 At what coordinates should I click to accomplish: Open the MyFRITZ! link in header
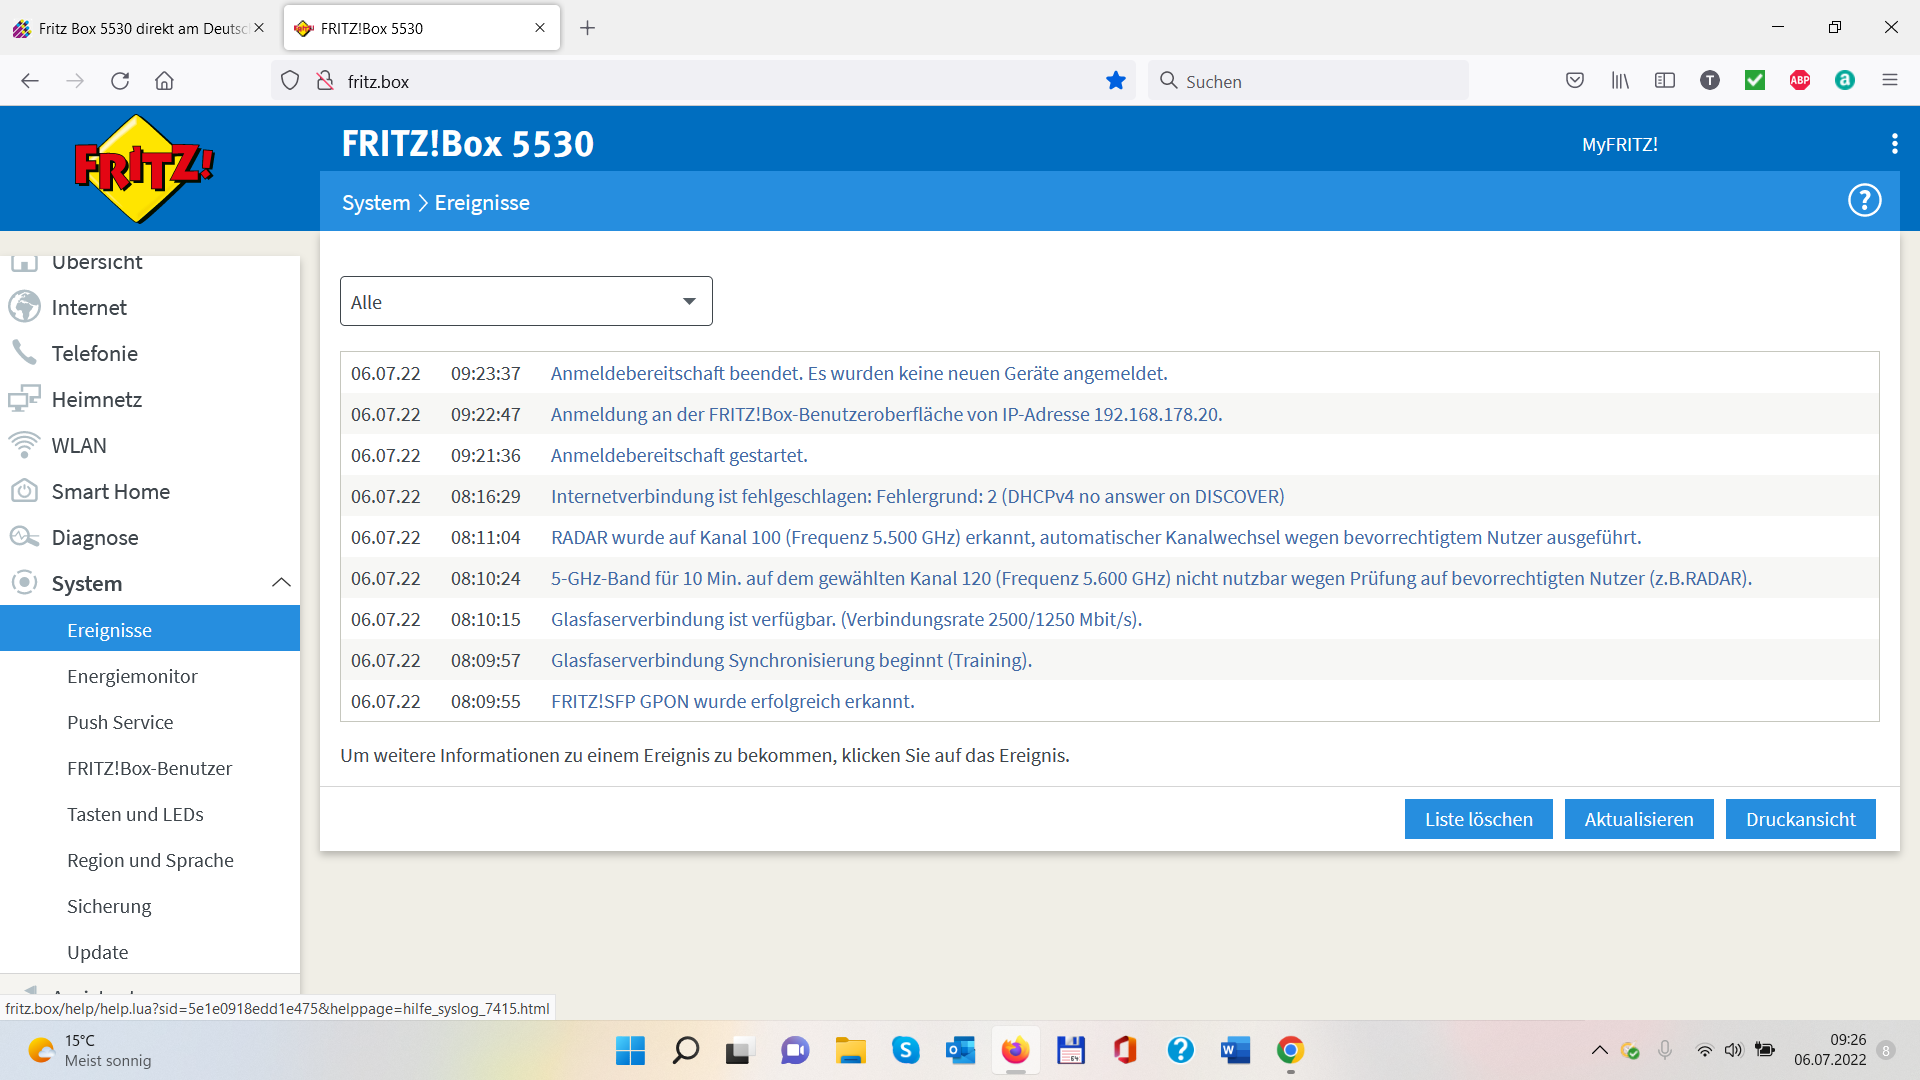point(1620,144)
